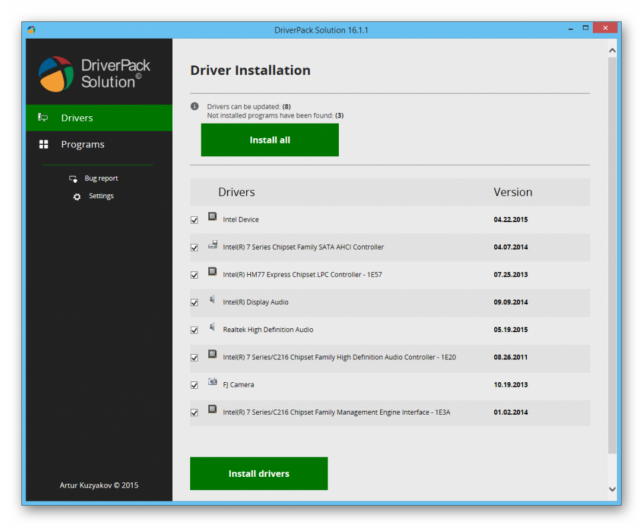The height and width of the screenshot is (527, 643).
Task: Click the DriverPack Solution logo
Action: [x=95, y=74]
